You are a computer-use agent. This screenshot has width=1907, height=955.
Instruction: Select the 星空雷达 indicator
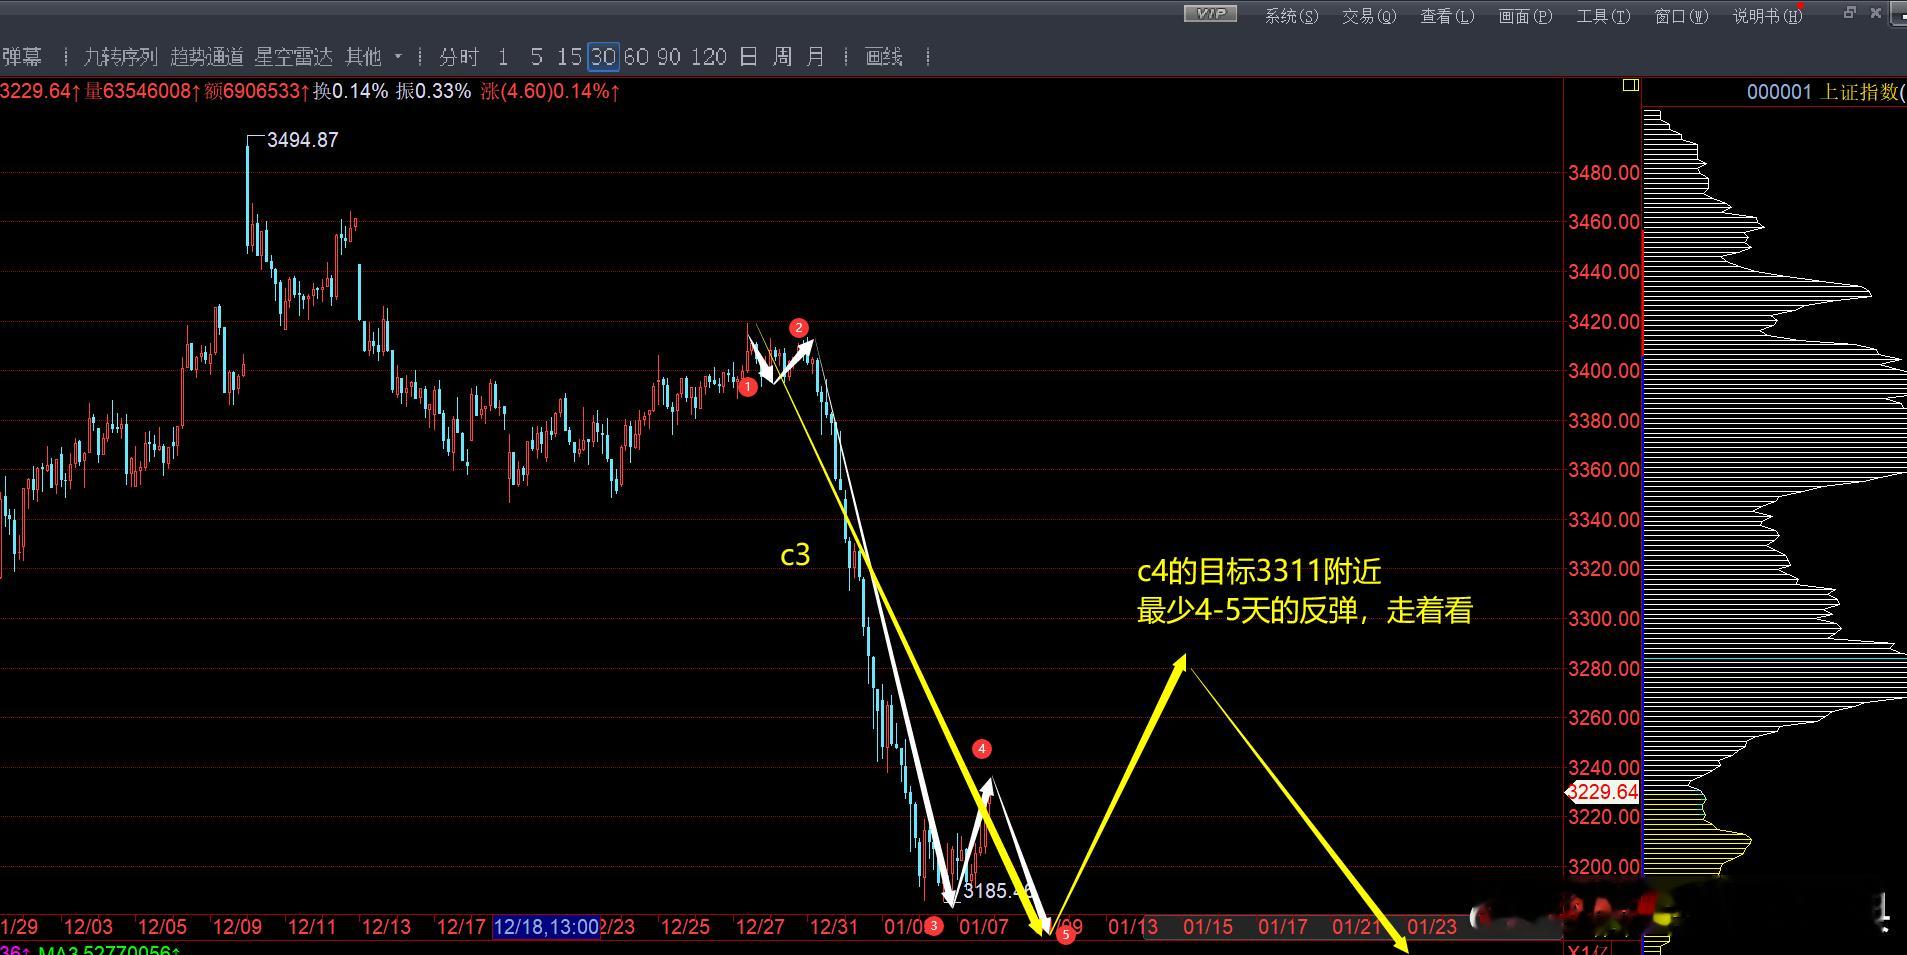click(293, 57)
